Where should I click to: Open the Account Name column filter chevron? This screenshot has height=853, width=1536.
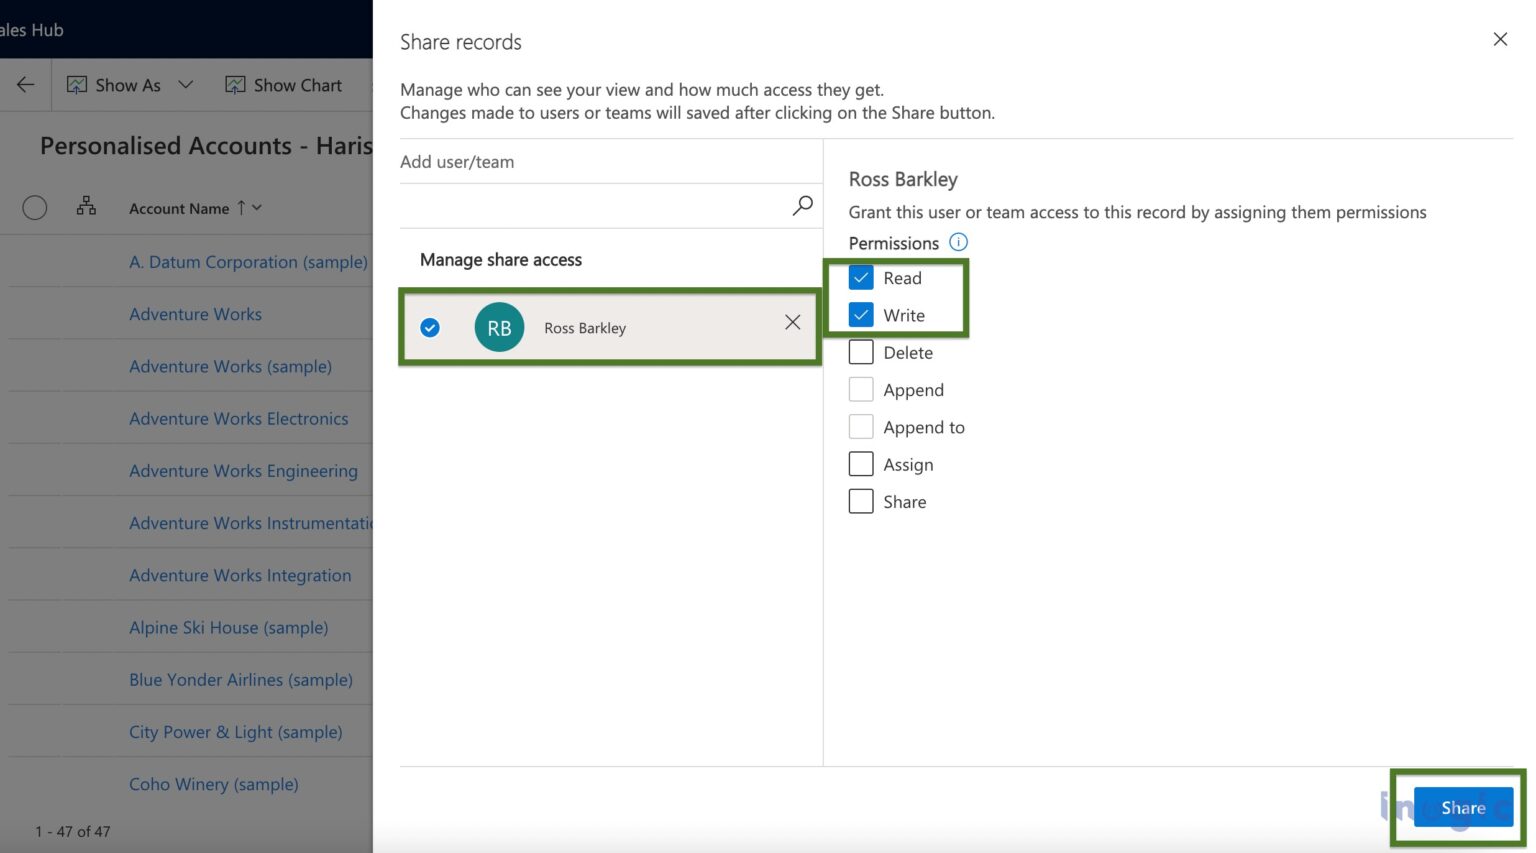[x=258, y=207]
